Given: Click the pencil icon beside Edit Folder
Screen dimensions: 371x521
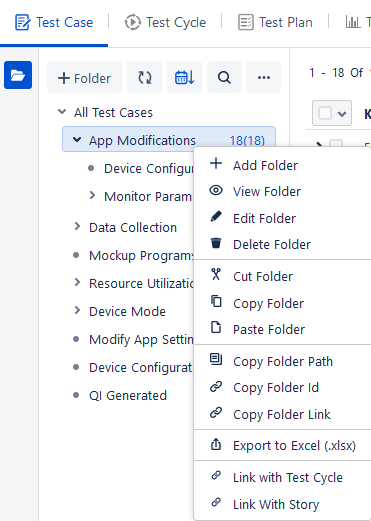Looking at the screenshot, I should click(x=216, y=216).
